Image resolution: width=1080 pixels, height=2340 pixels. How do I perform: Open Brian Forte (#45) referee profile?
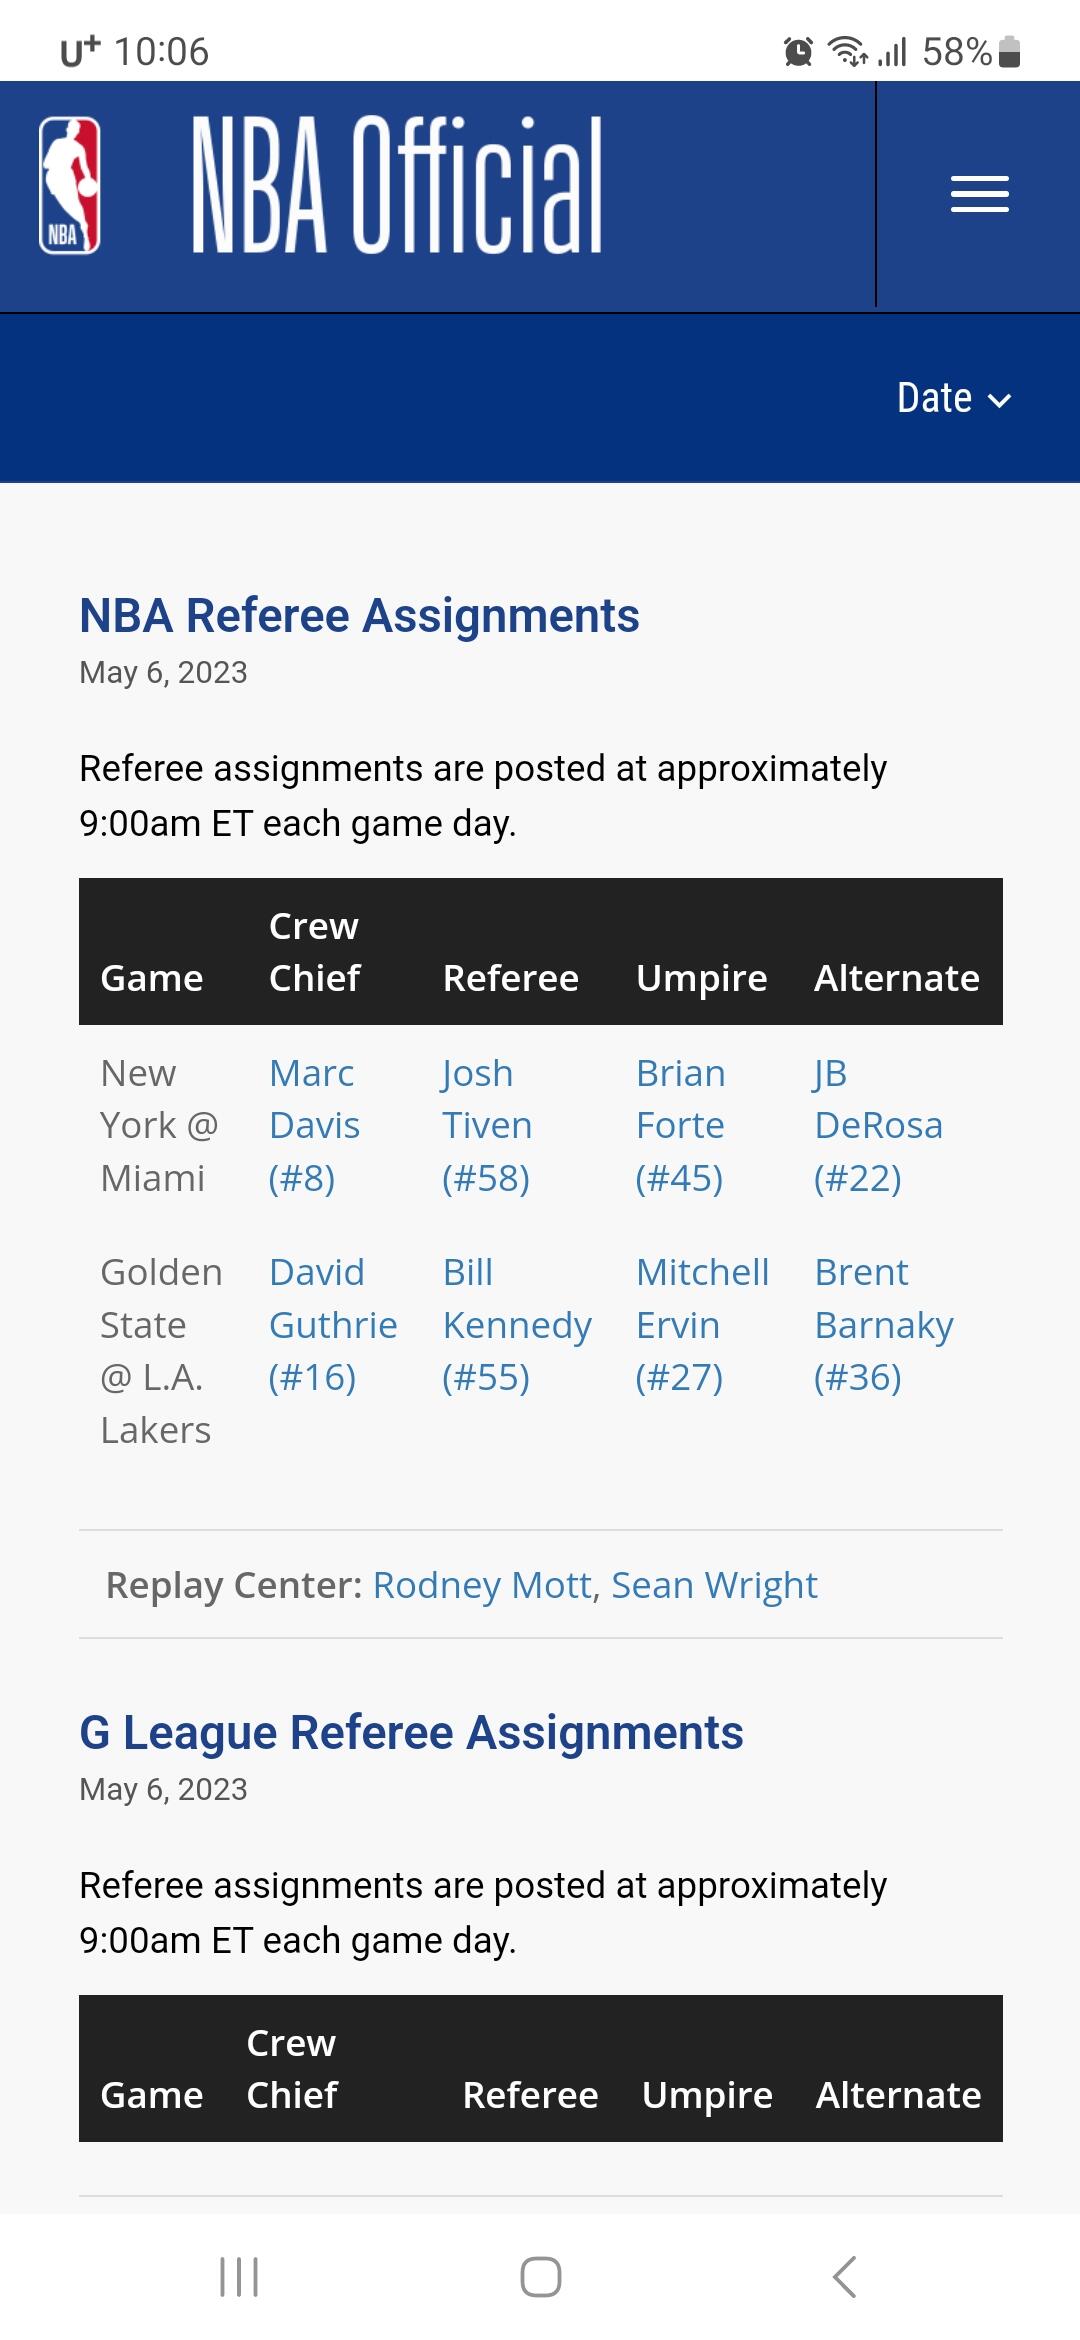pos(680,1125)
